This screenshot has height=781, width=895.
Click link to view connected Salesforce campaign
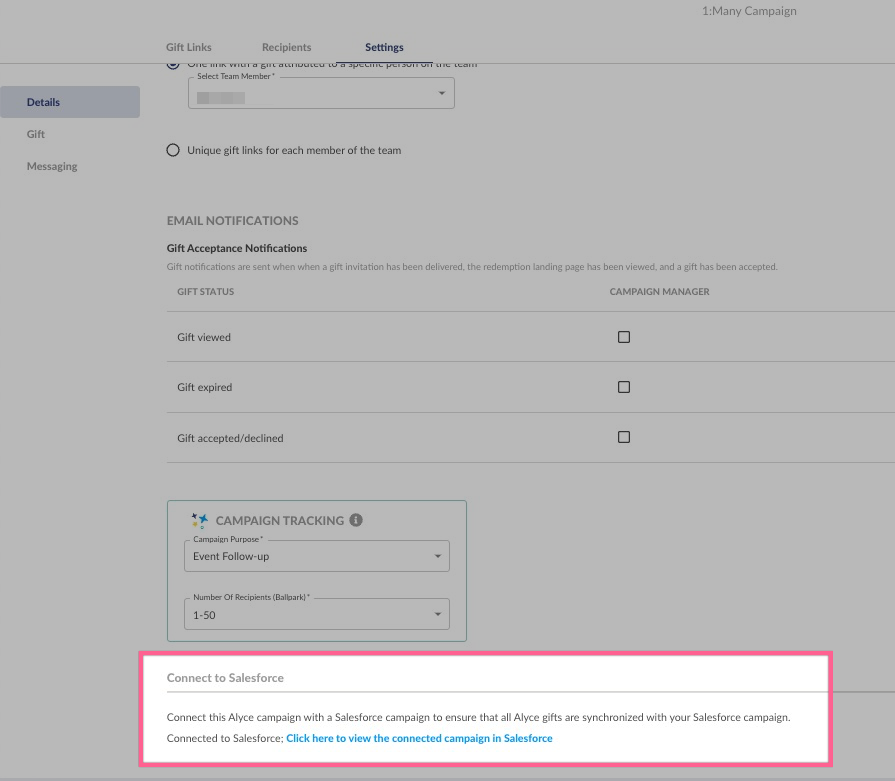pos(420,738)
